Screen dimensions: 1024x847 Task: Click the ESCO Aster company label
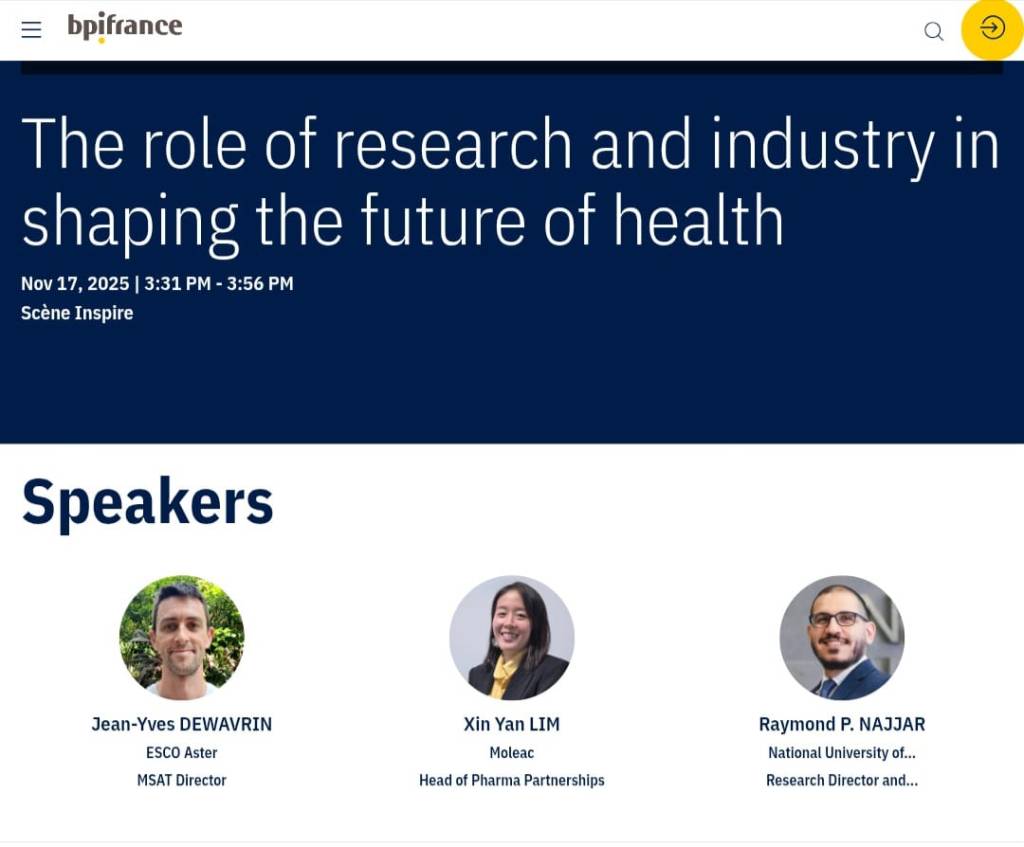click(x=181, y=752)
